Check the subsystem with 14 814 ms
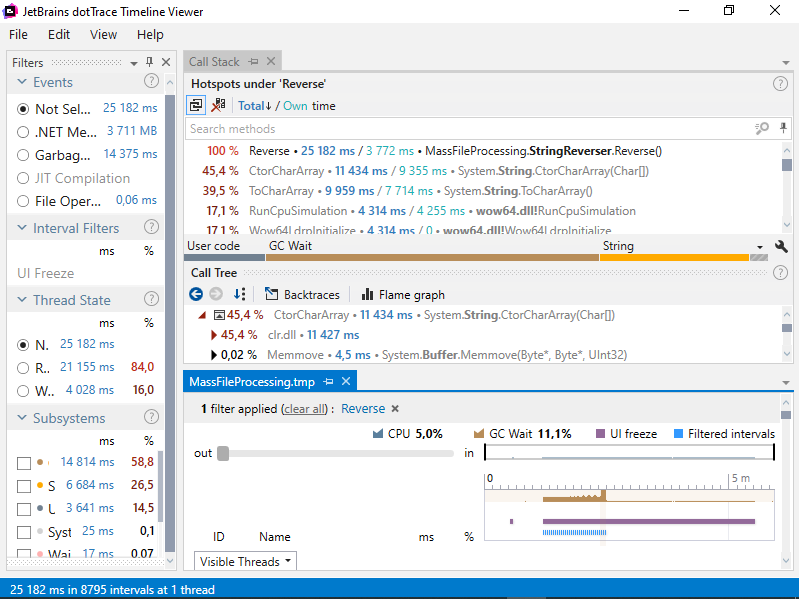799x599 pixels. coord(24,463)
